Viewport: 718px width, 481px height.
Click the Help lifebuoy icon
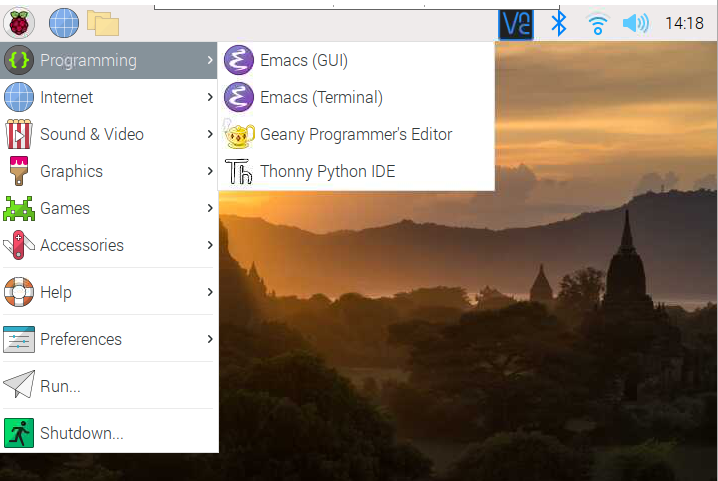click(19, 292)
